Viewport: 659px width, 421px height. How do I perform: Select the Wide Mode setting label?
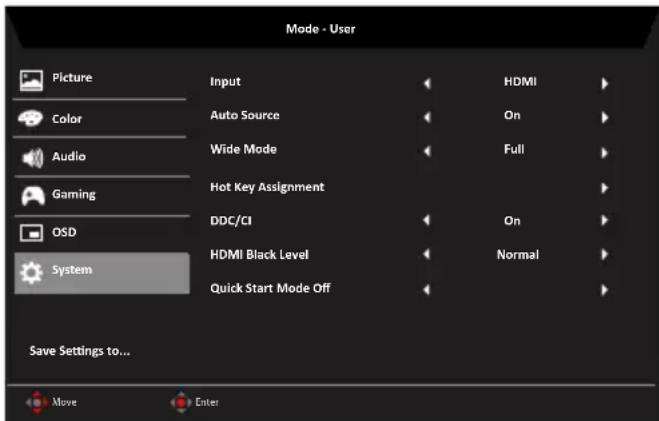click(244, 149)
